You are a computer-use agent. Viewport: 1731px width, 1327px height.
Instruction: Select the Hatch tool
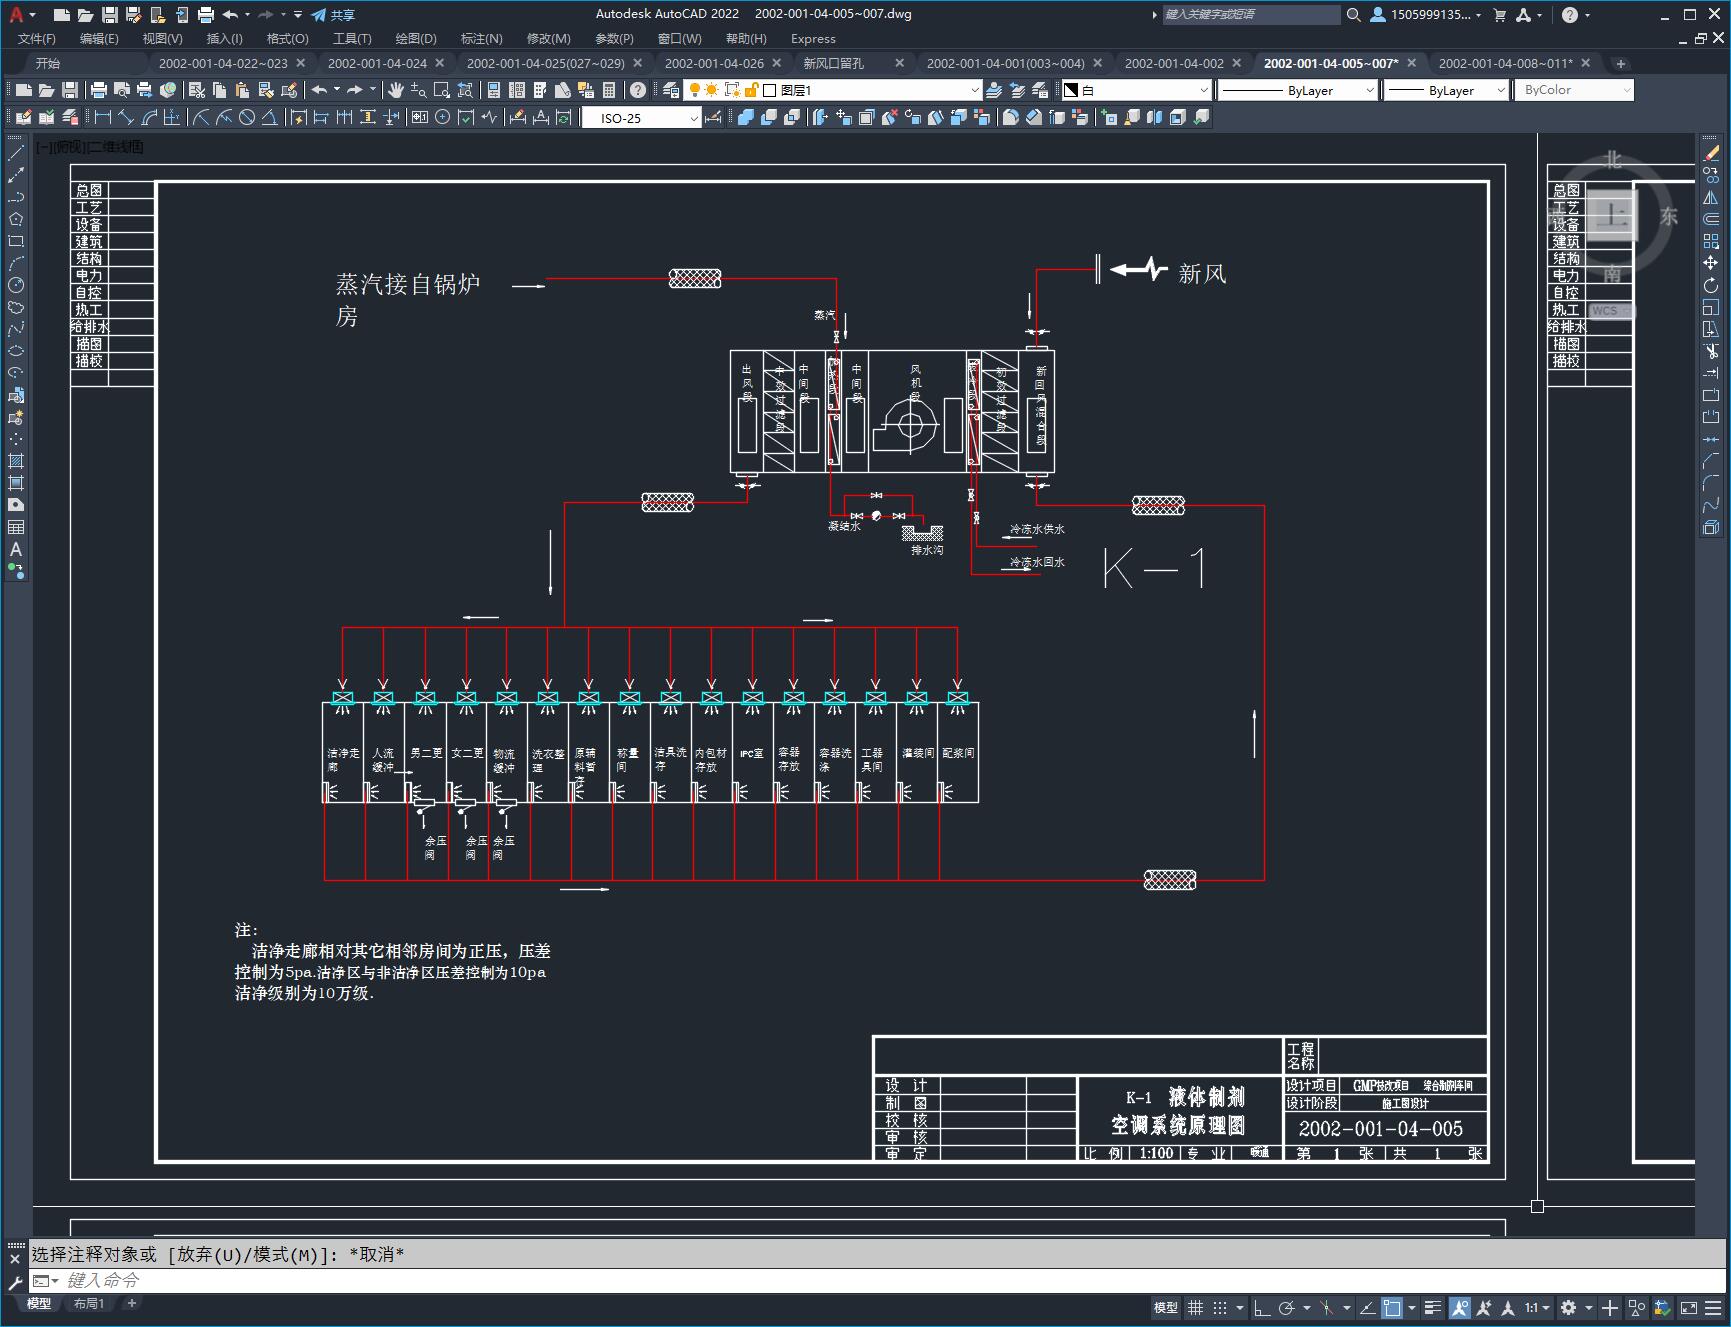tap(16, 461)
